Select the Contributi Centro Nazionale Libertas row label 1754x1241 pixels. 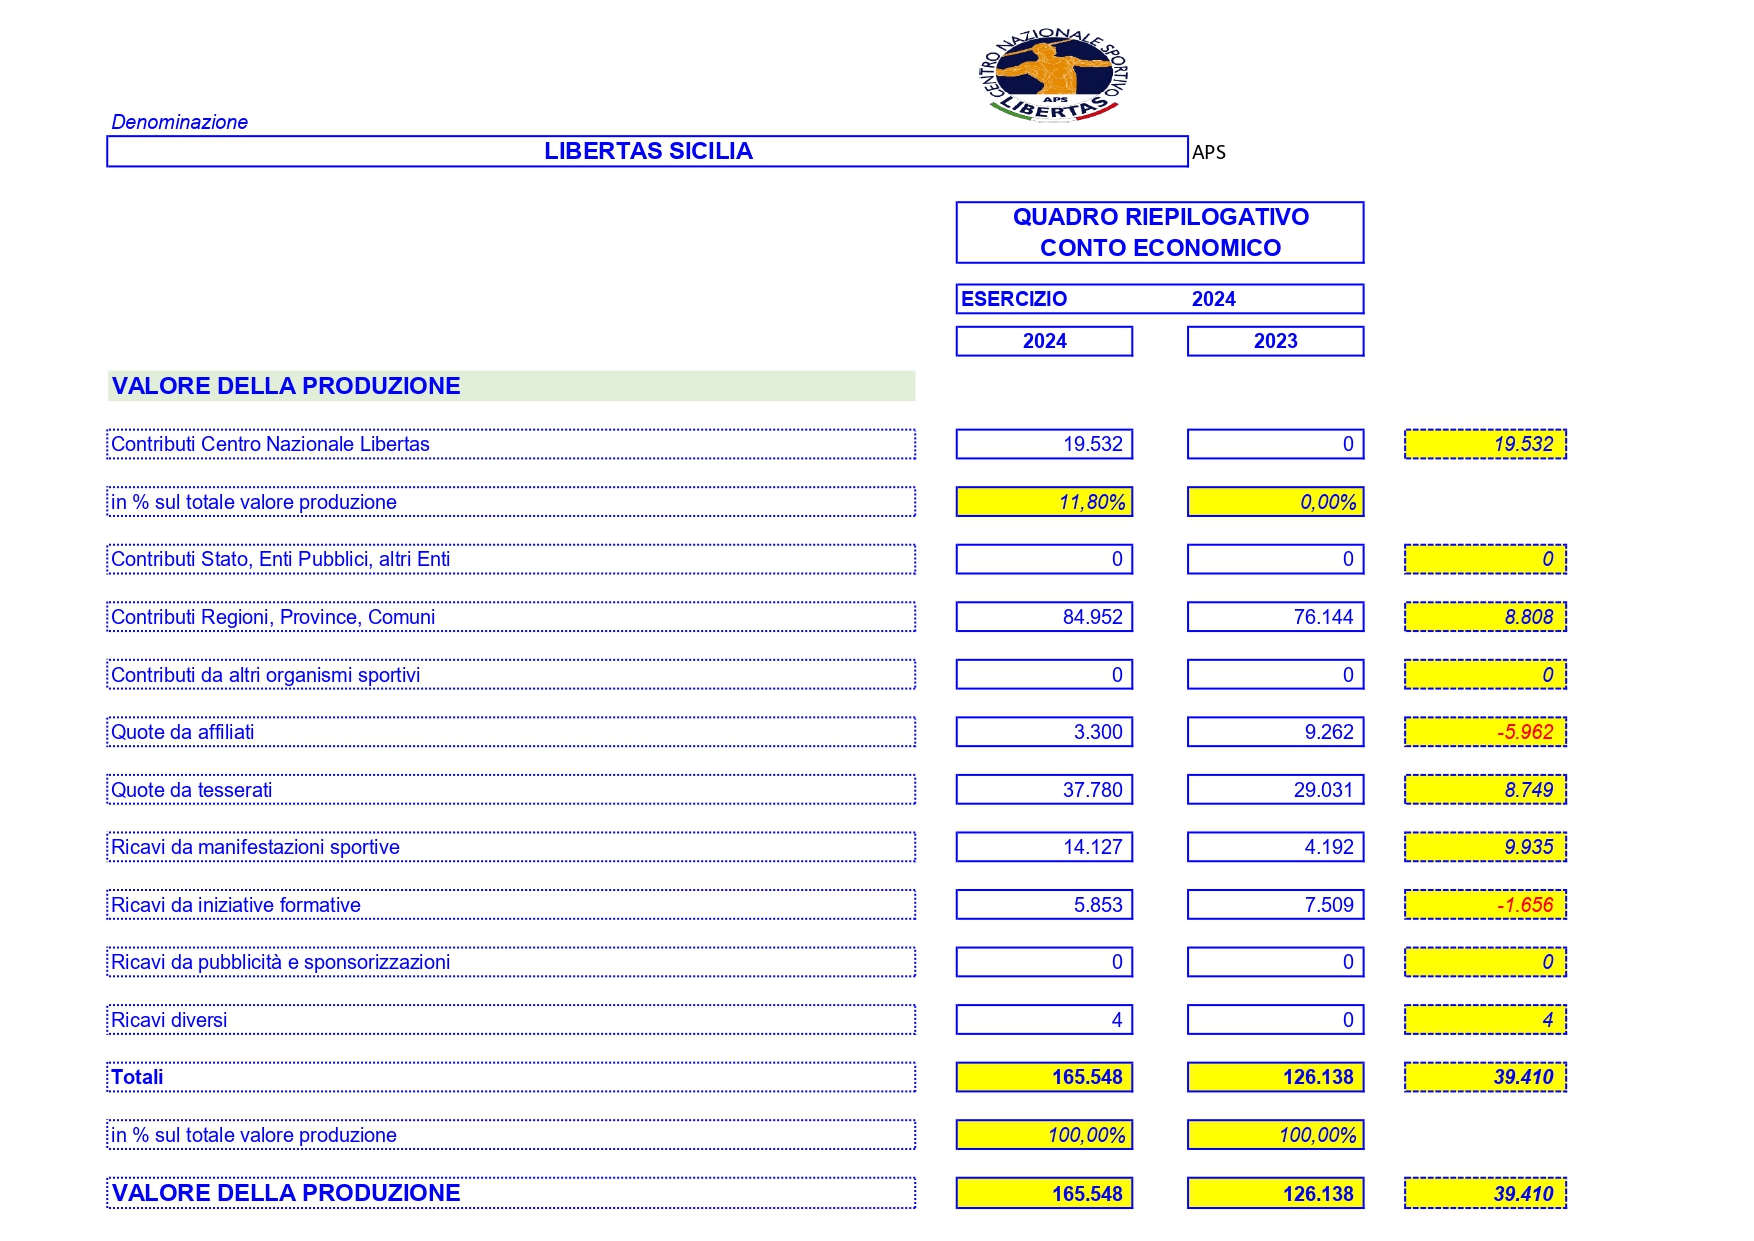511,444
